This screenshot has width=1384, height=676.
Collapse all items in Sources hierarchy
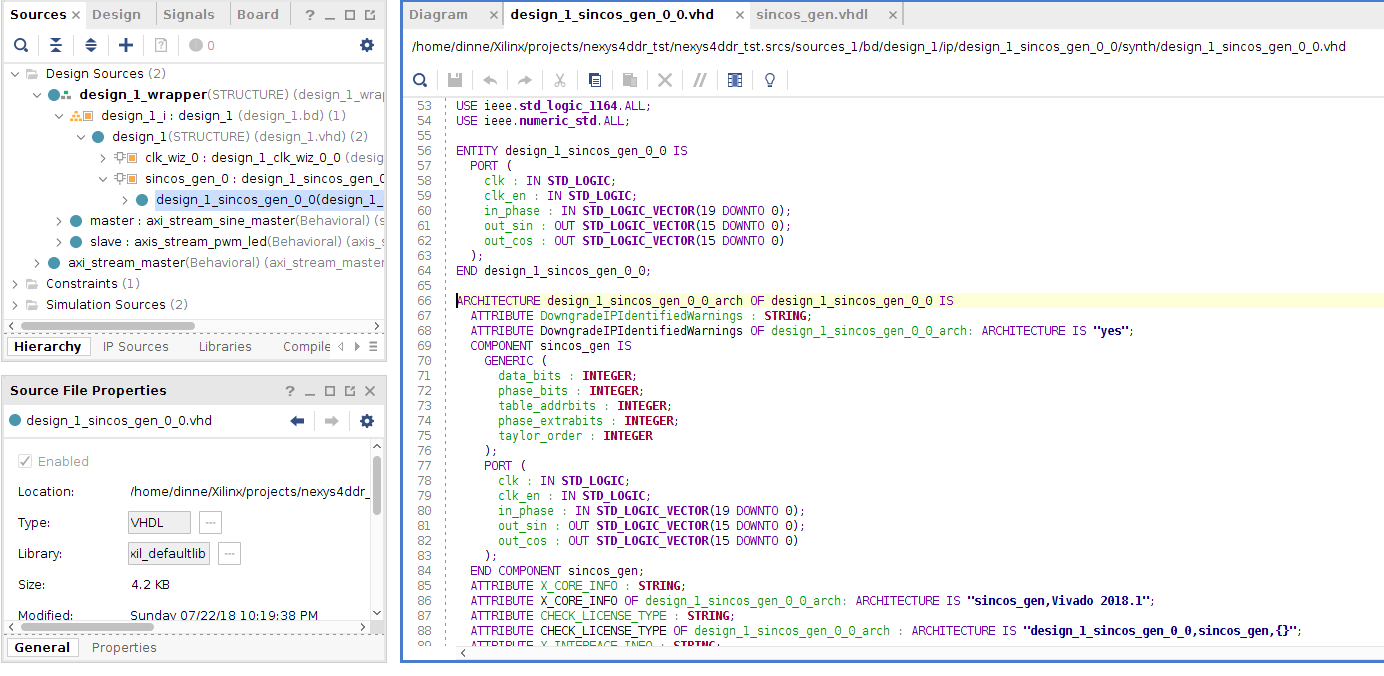coord(56,45)
